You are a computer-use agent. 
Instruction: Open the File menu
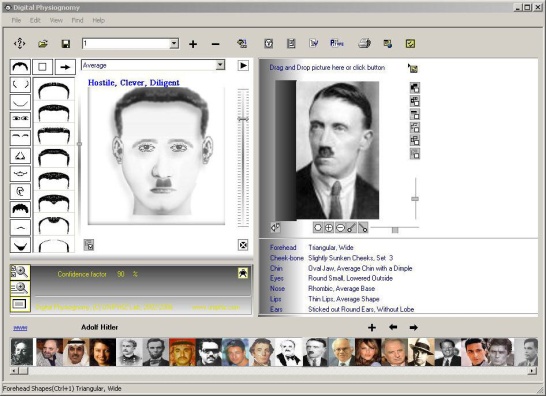click(16, 20)
